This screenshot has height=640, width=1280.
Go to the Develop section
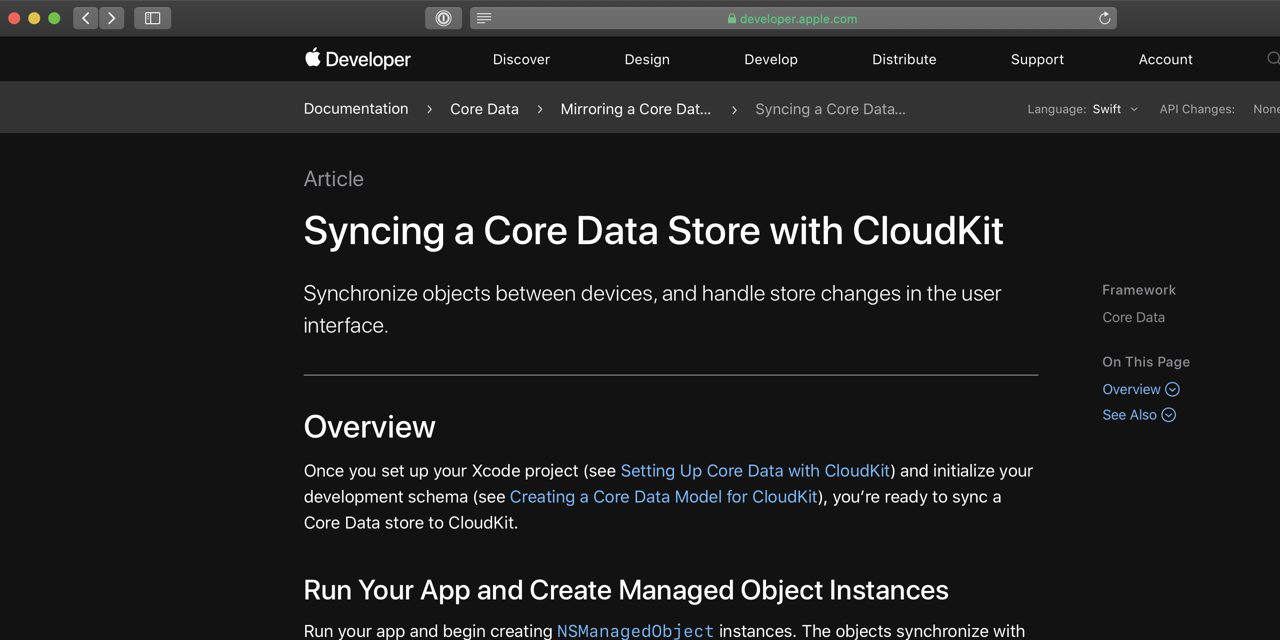tap(771, 59)
